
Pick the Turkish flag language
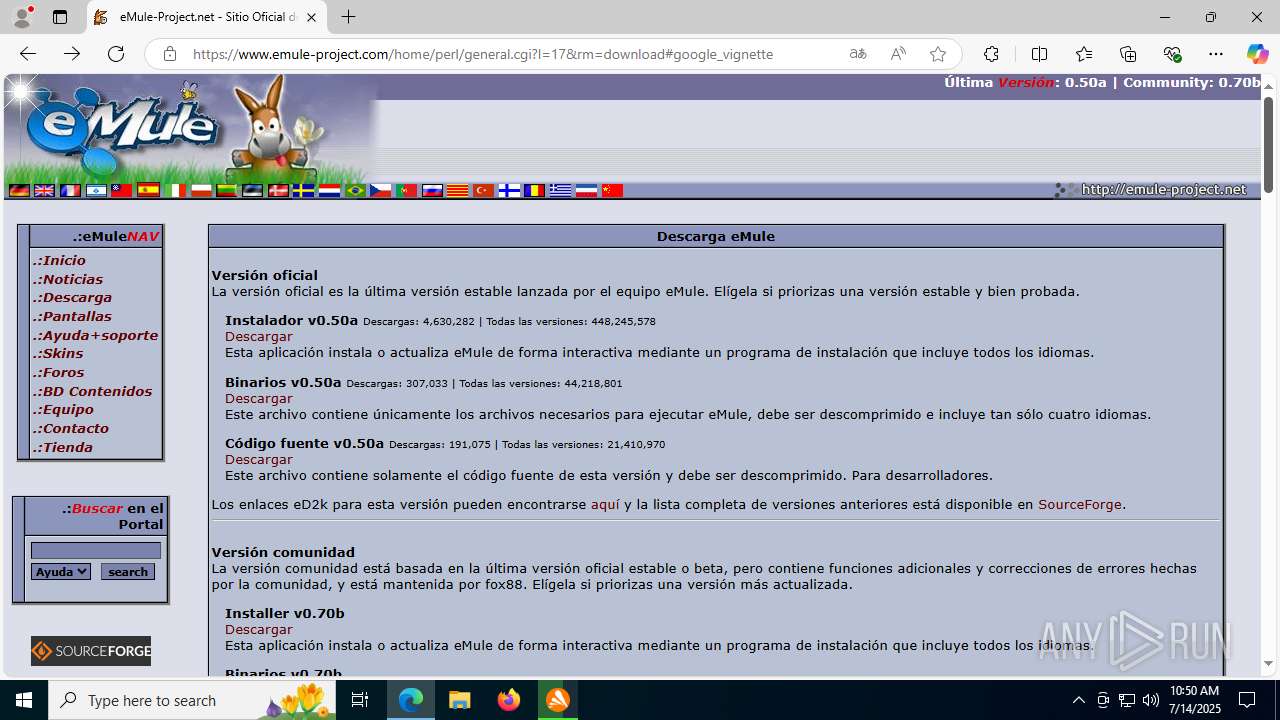point(483,190)
